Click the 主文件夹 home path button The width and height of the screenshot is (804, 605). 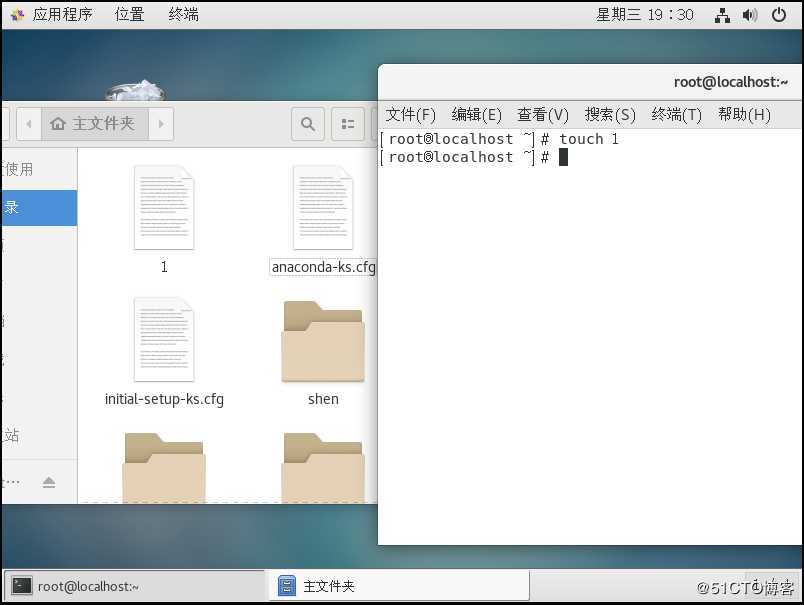click(94, 124)
